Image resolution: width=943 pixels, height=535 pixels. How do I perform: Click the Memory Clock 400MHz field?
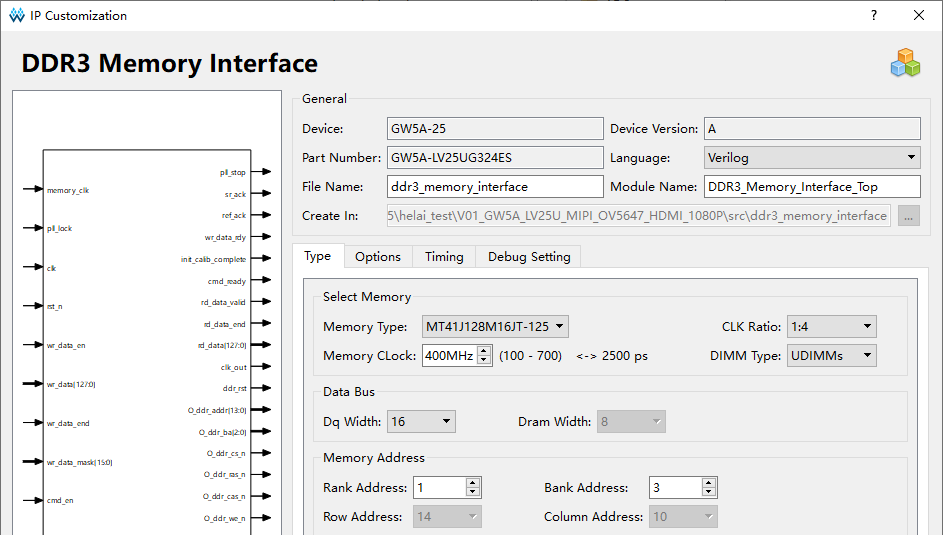point(450,355)
